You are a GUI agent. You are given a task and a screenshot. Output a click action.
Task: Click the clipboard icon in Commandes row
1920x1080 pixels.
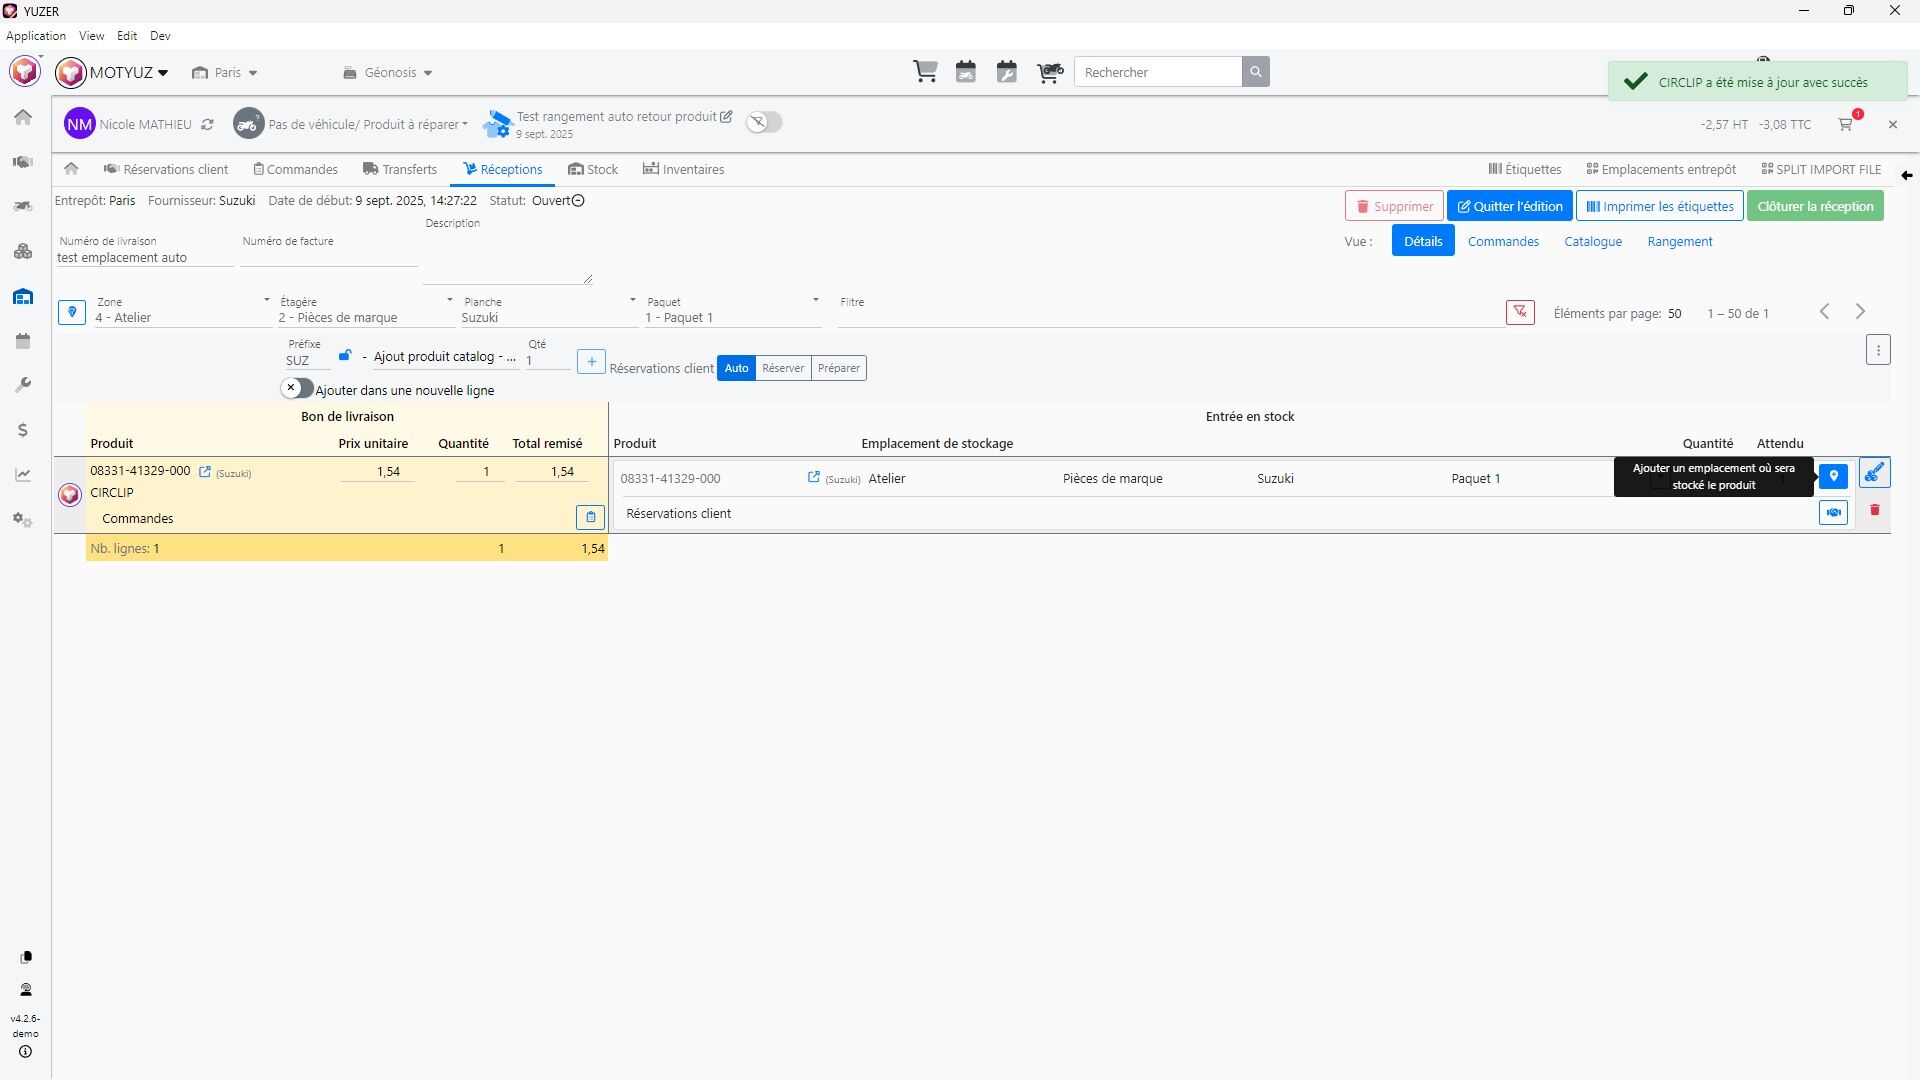590,517
